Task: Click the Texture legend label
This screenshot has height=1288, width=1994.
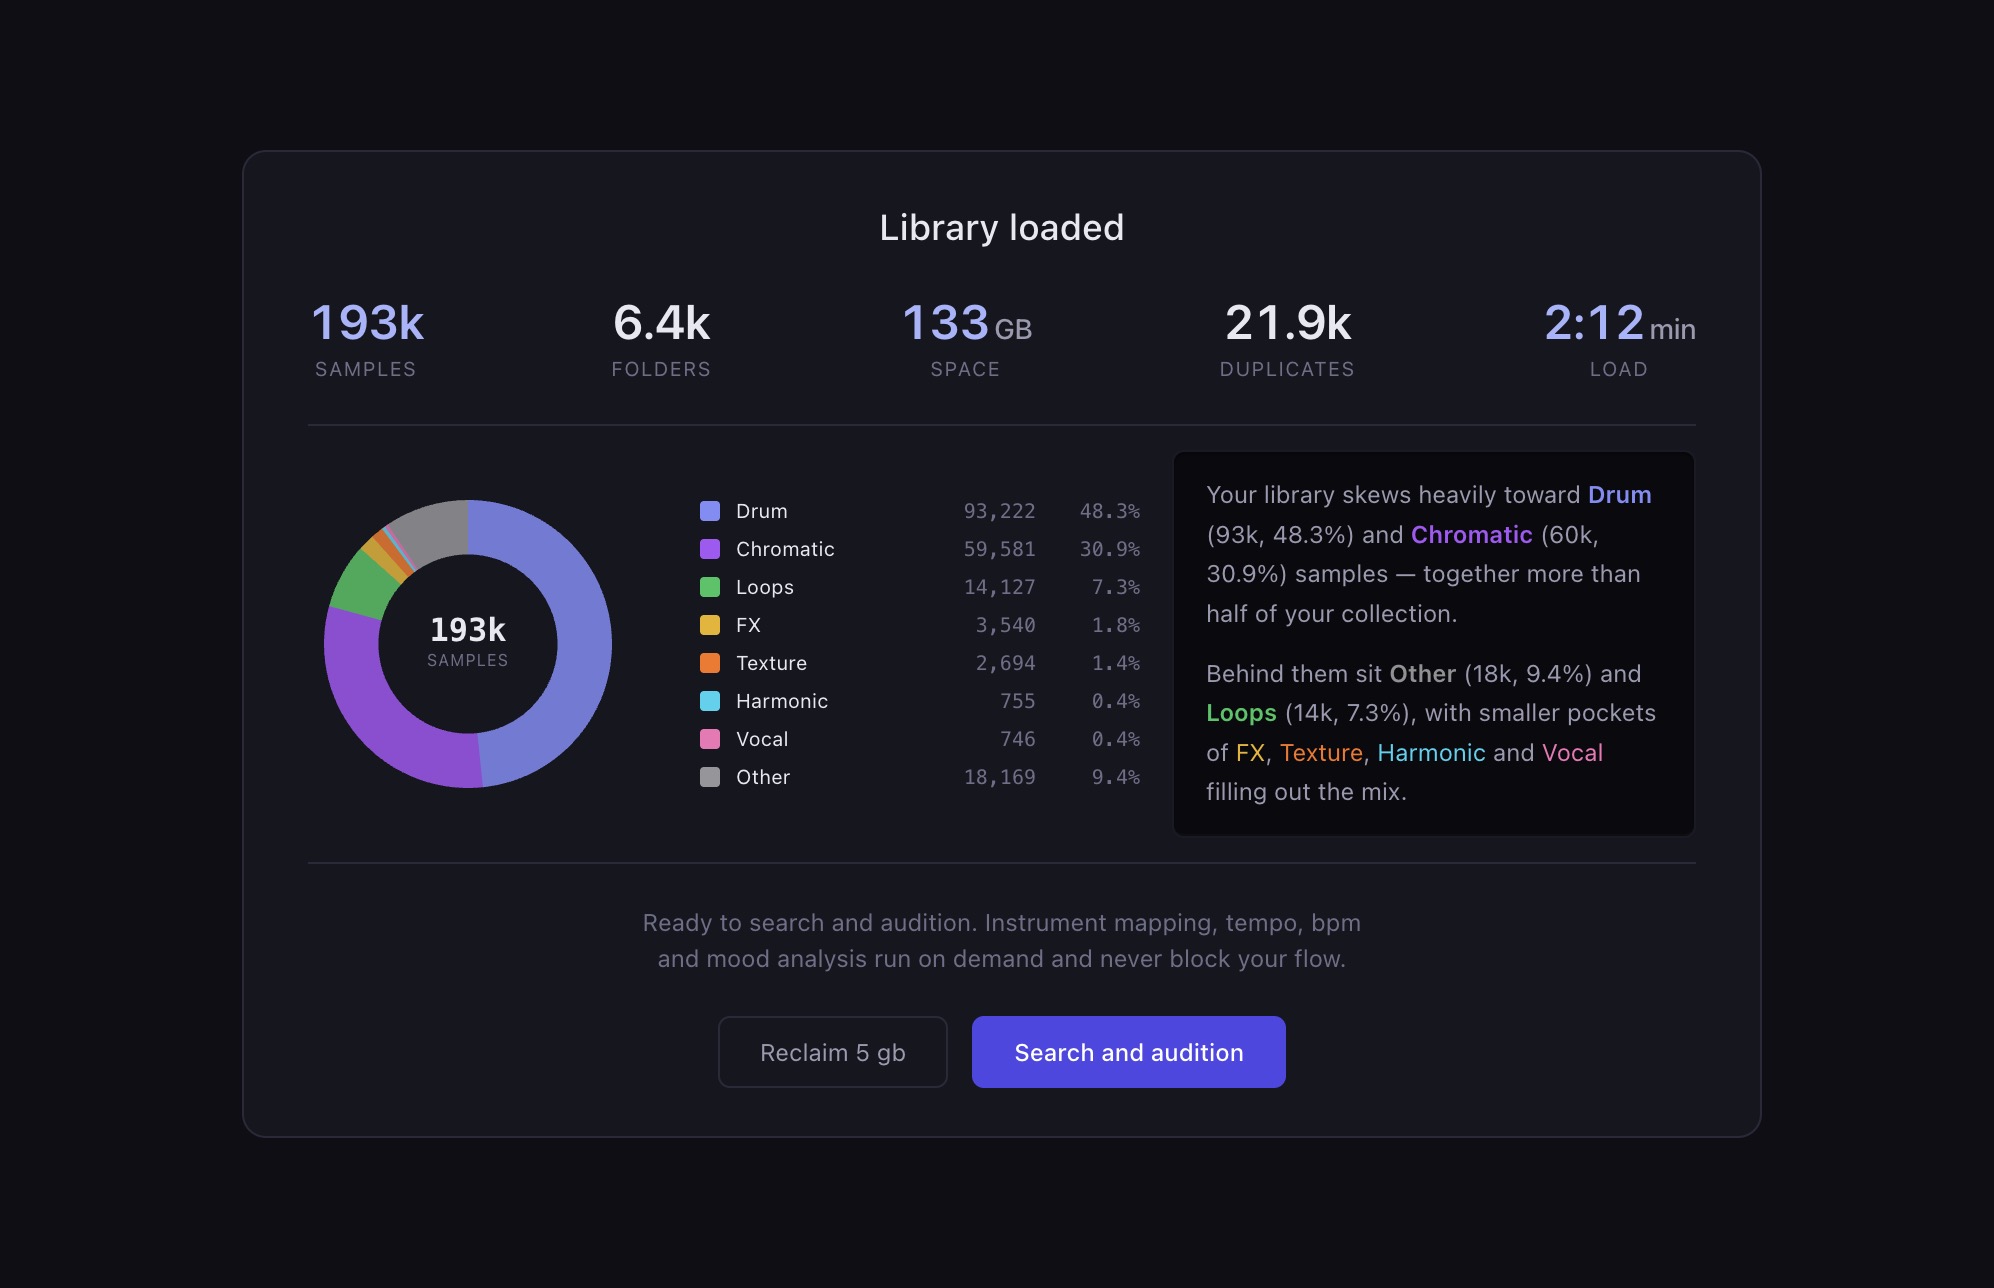Action: [x=771, y=663]
